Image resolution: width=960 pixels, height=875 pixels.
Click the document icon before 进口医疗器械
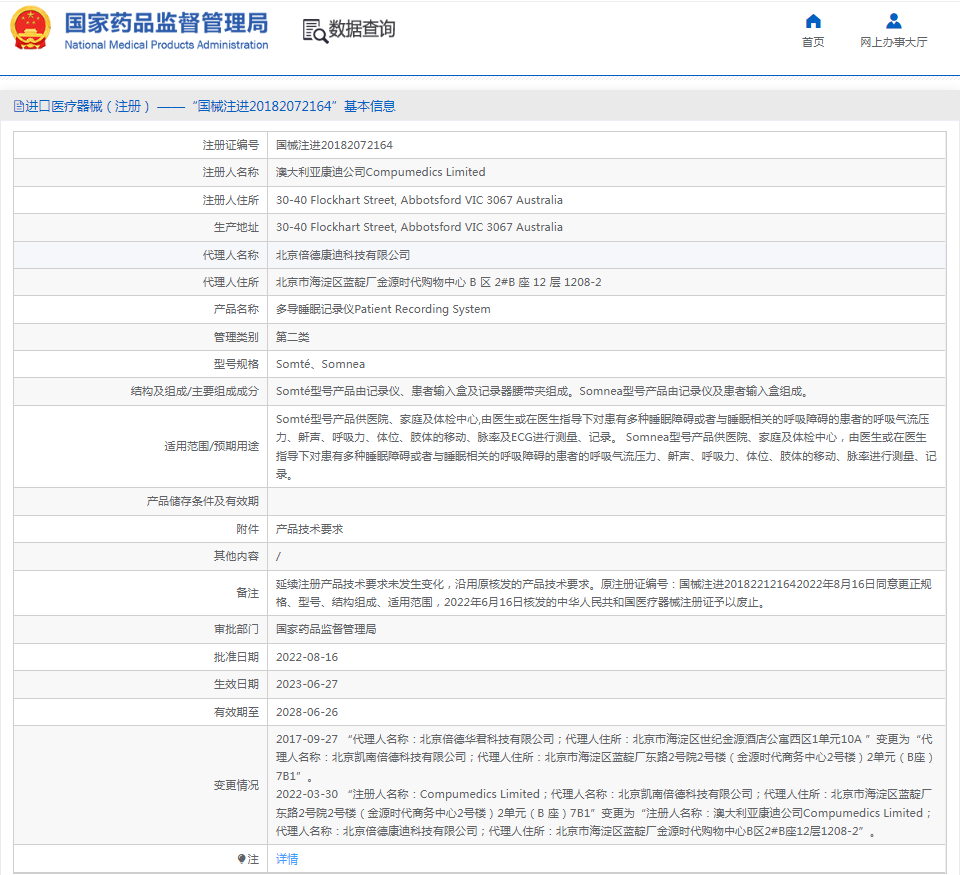click(x=18, y=106)
